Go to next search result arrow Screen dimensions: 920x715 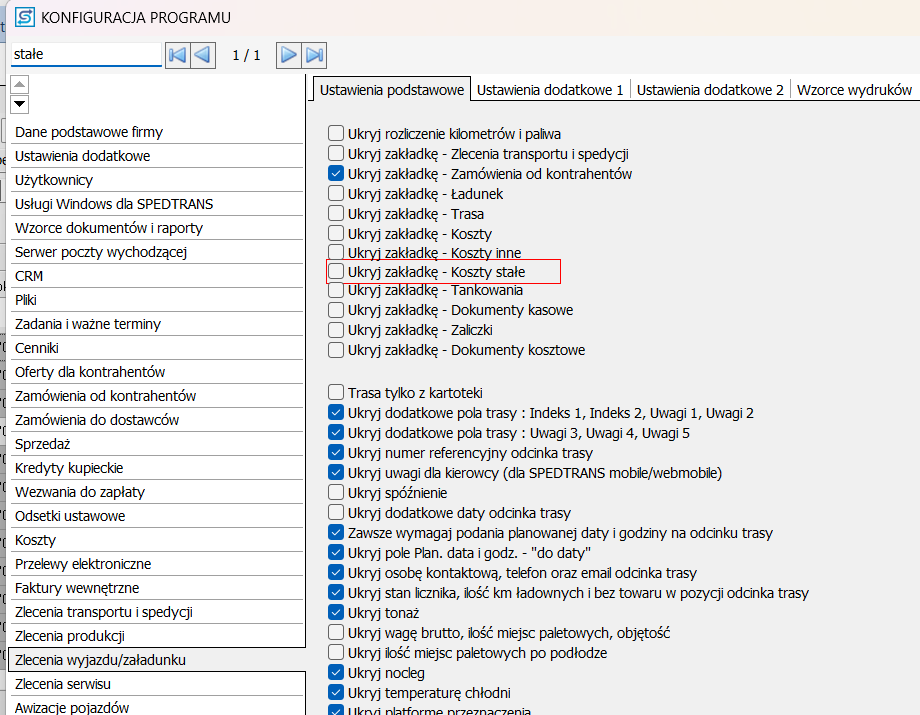289,55
